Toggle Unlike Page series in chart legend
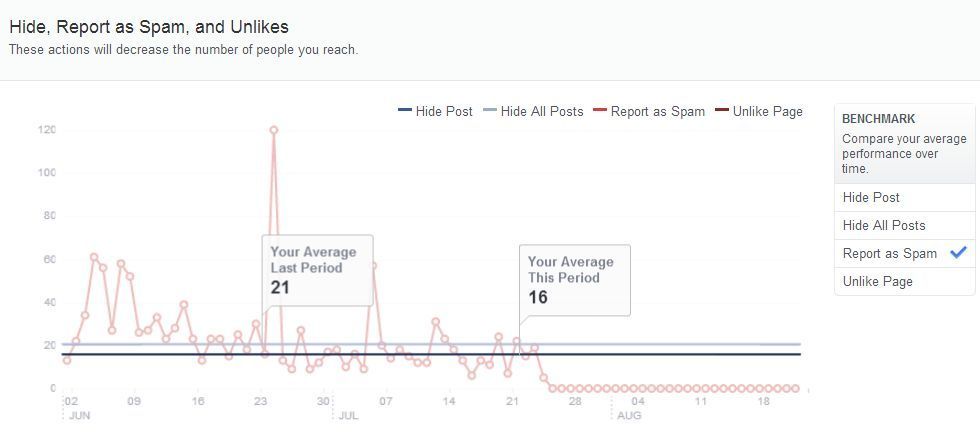 (x=767, y=112)
